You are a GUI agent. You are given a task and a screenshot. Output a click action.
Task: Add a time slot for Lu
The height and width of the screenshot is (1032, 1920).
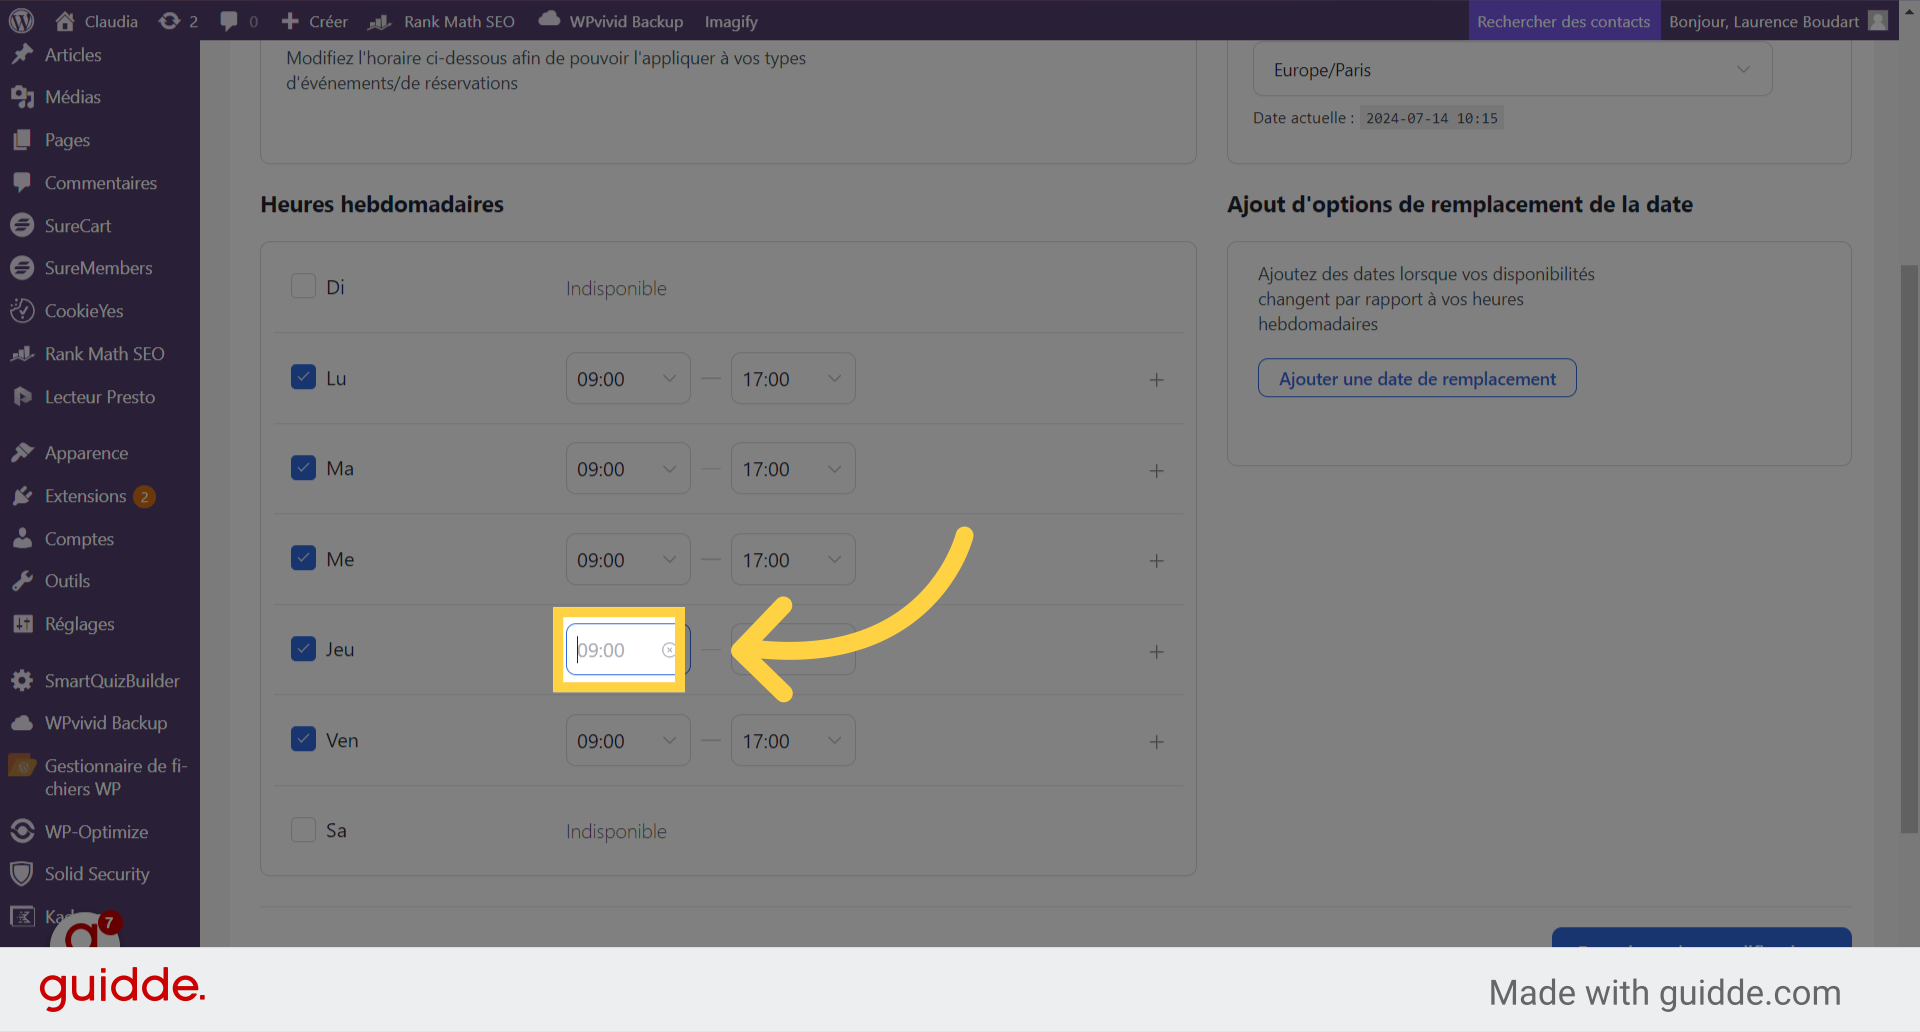point(1156,380)
